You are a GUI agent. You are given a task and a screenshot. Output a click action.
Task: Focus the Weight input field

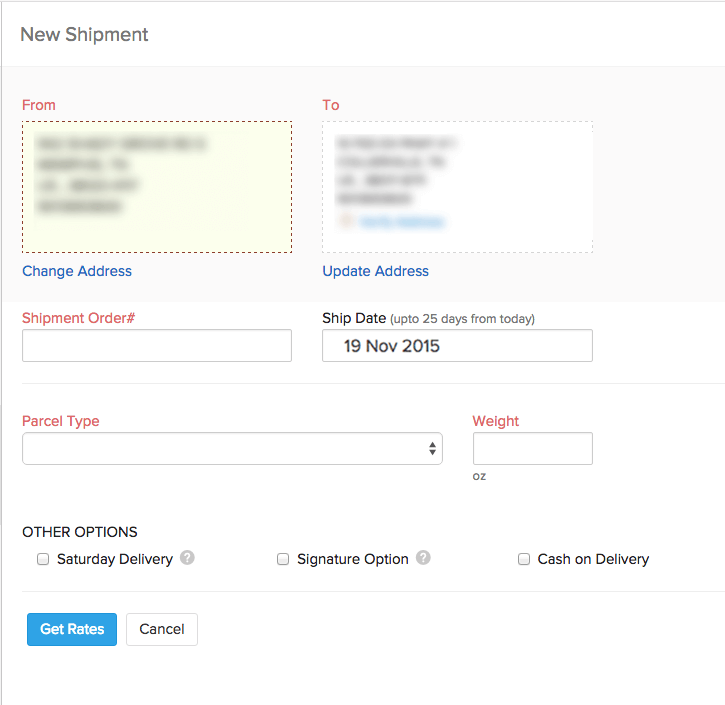[533, 448]
